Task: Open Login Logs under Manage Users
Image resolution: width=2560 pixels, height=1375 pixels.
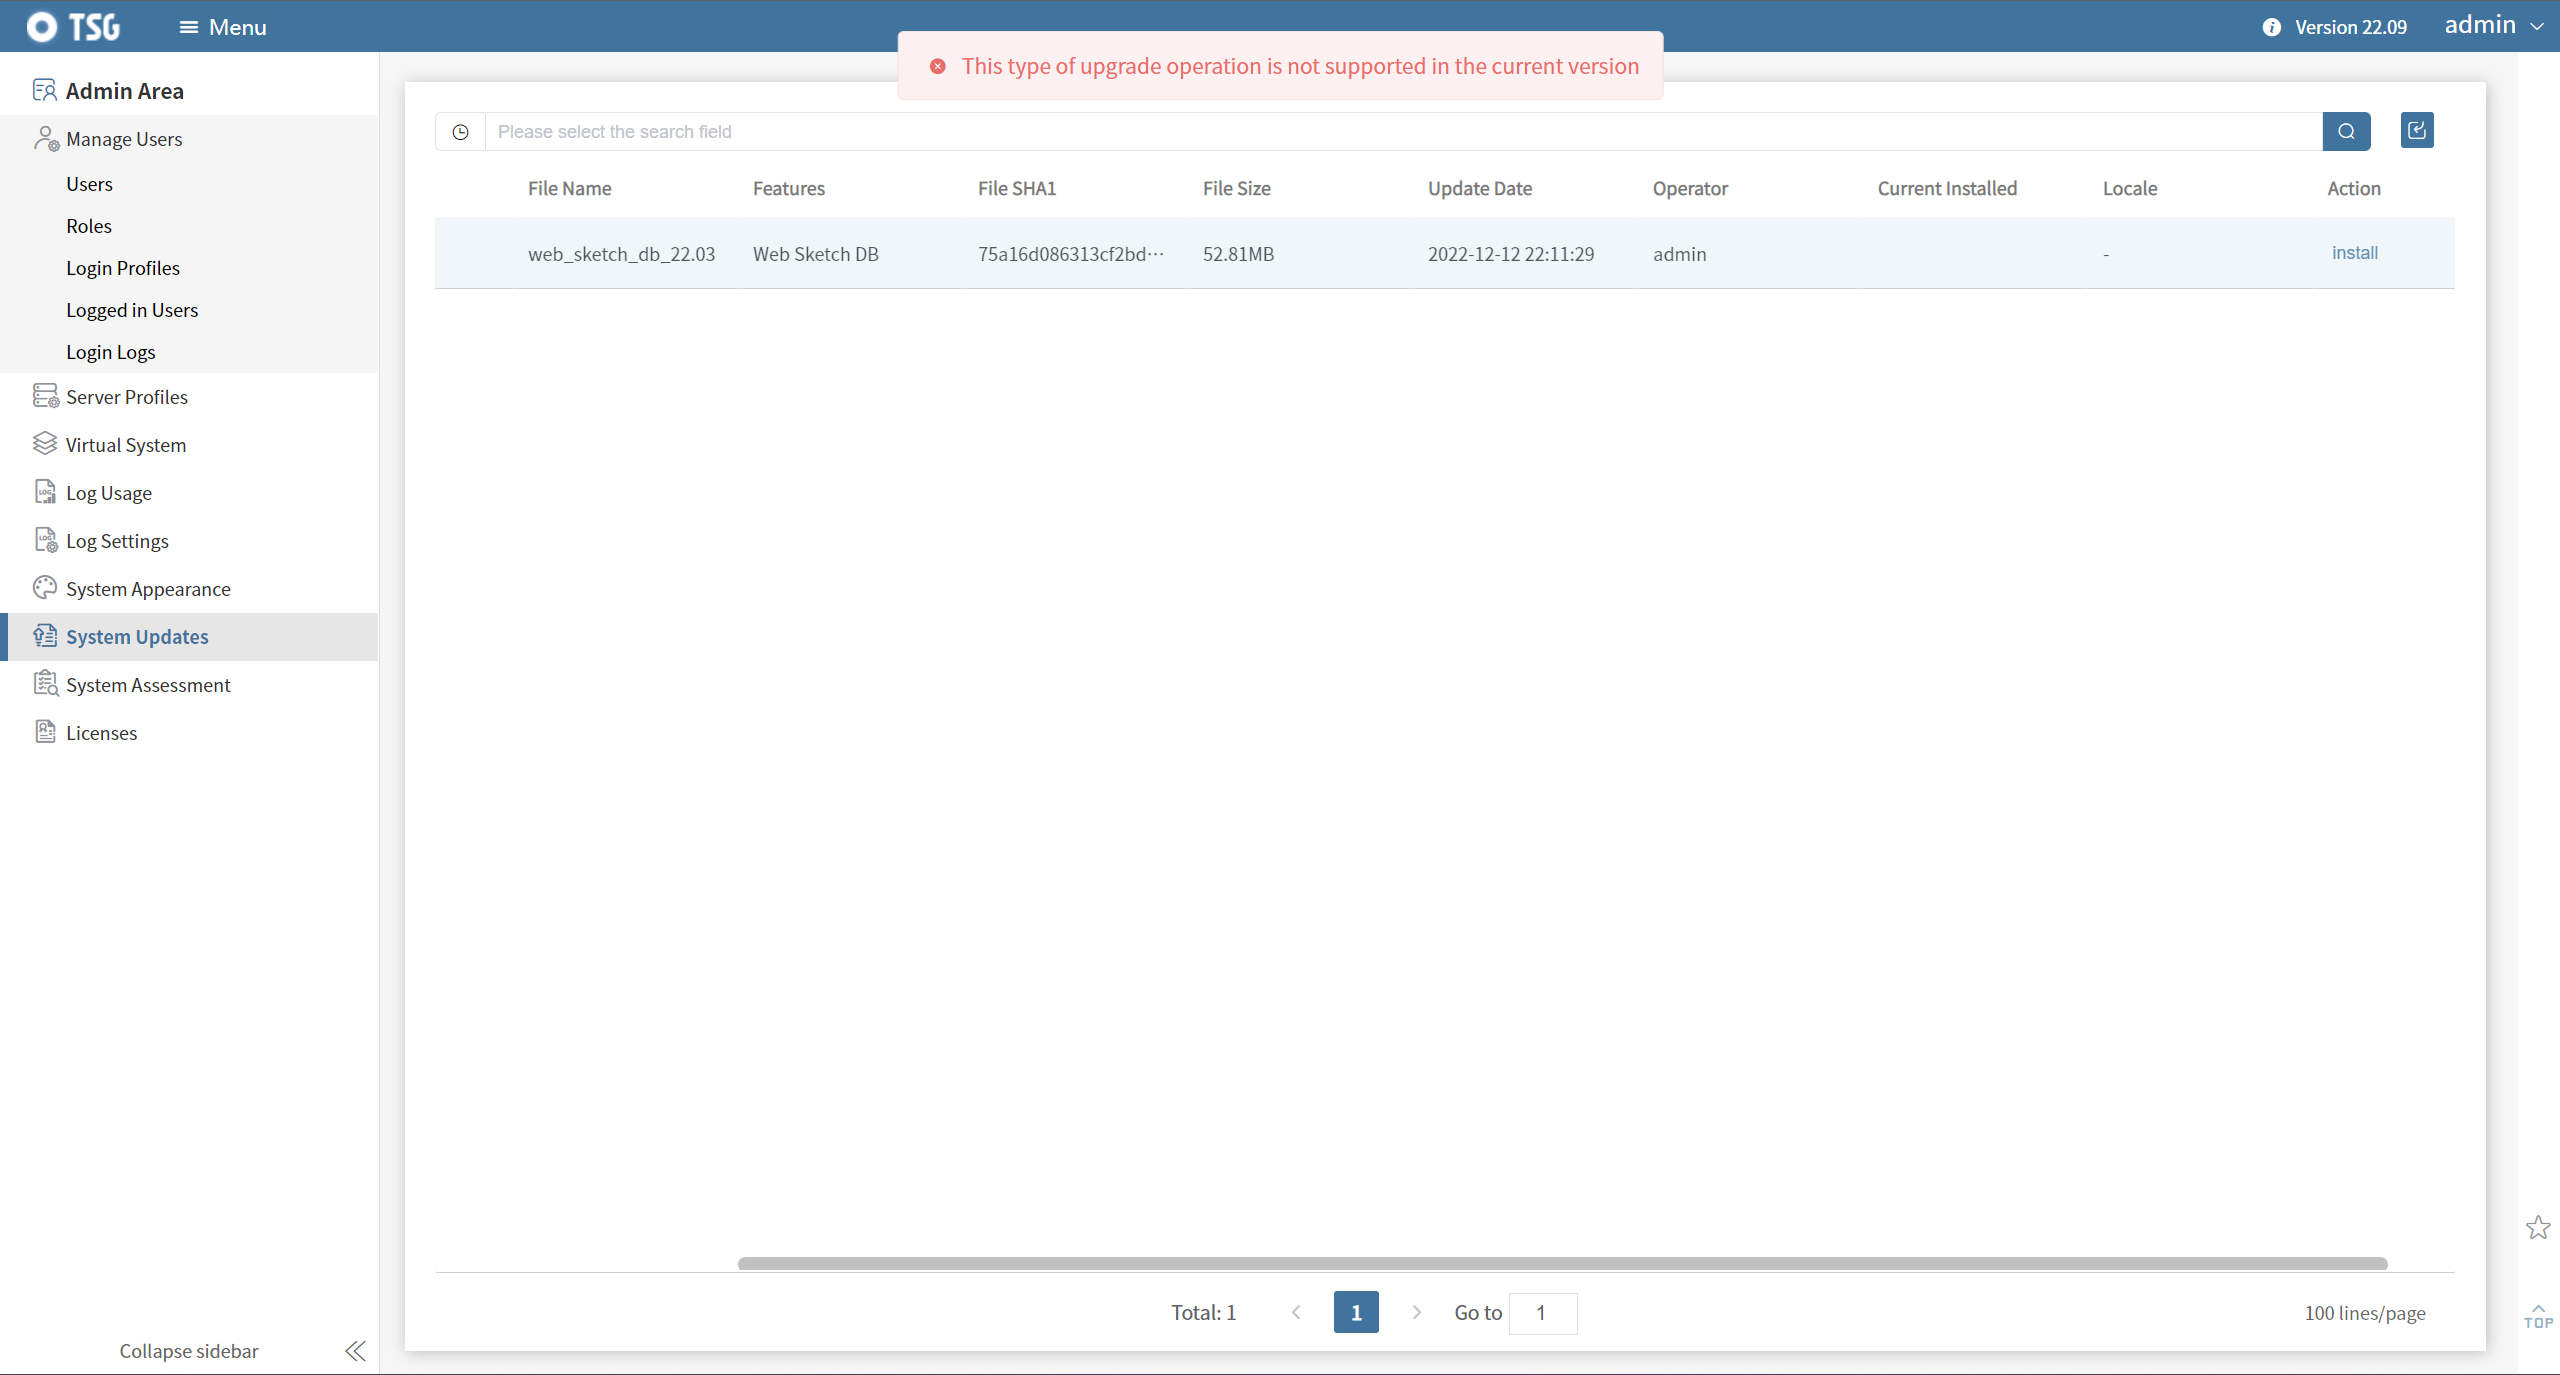Action: pyautogui.click(x=110, y=352)
